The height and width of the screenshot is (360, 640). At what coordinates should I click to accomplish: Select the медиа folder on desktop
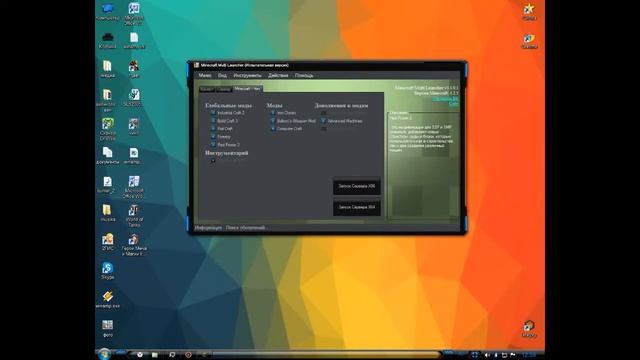pos(107,69)
